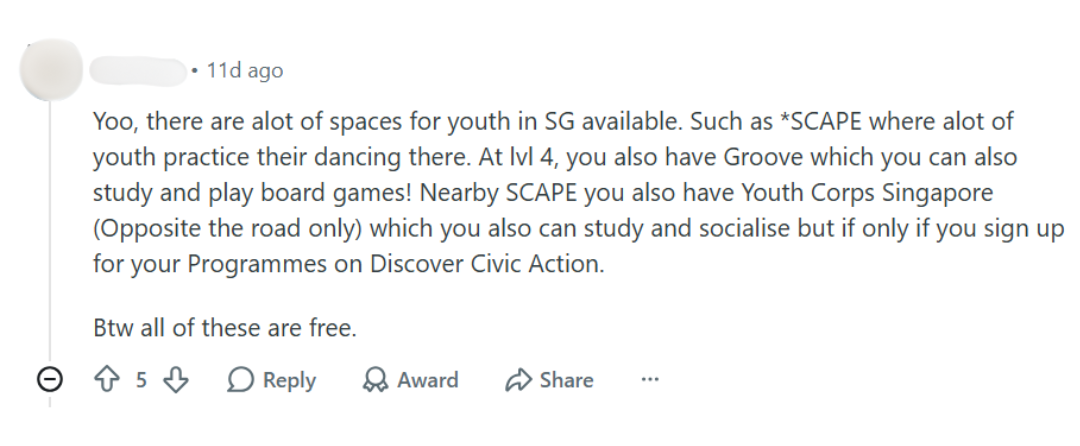Click the vote count of 5
The image size is (1080, 446).
(x=141, y=380)
